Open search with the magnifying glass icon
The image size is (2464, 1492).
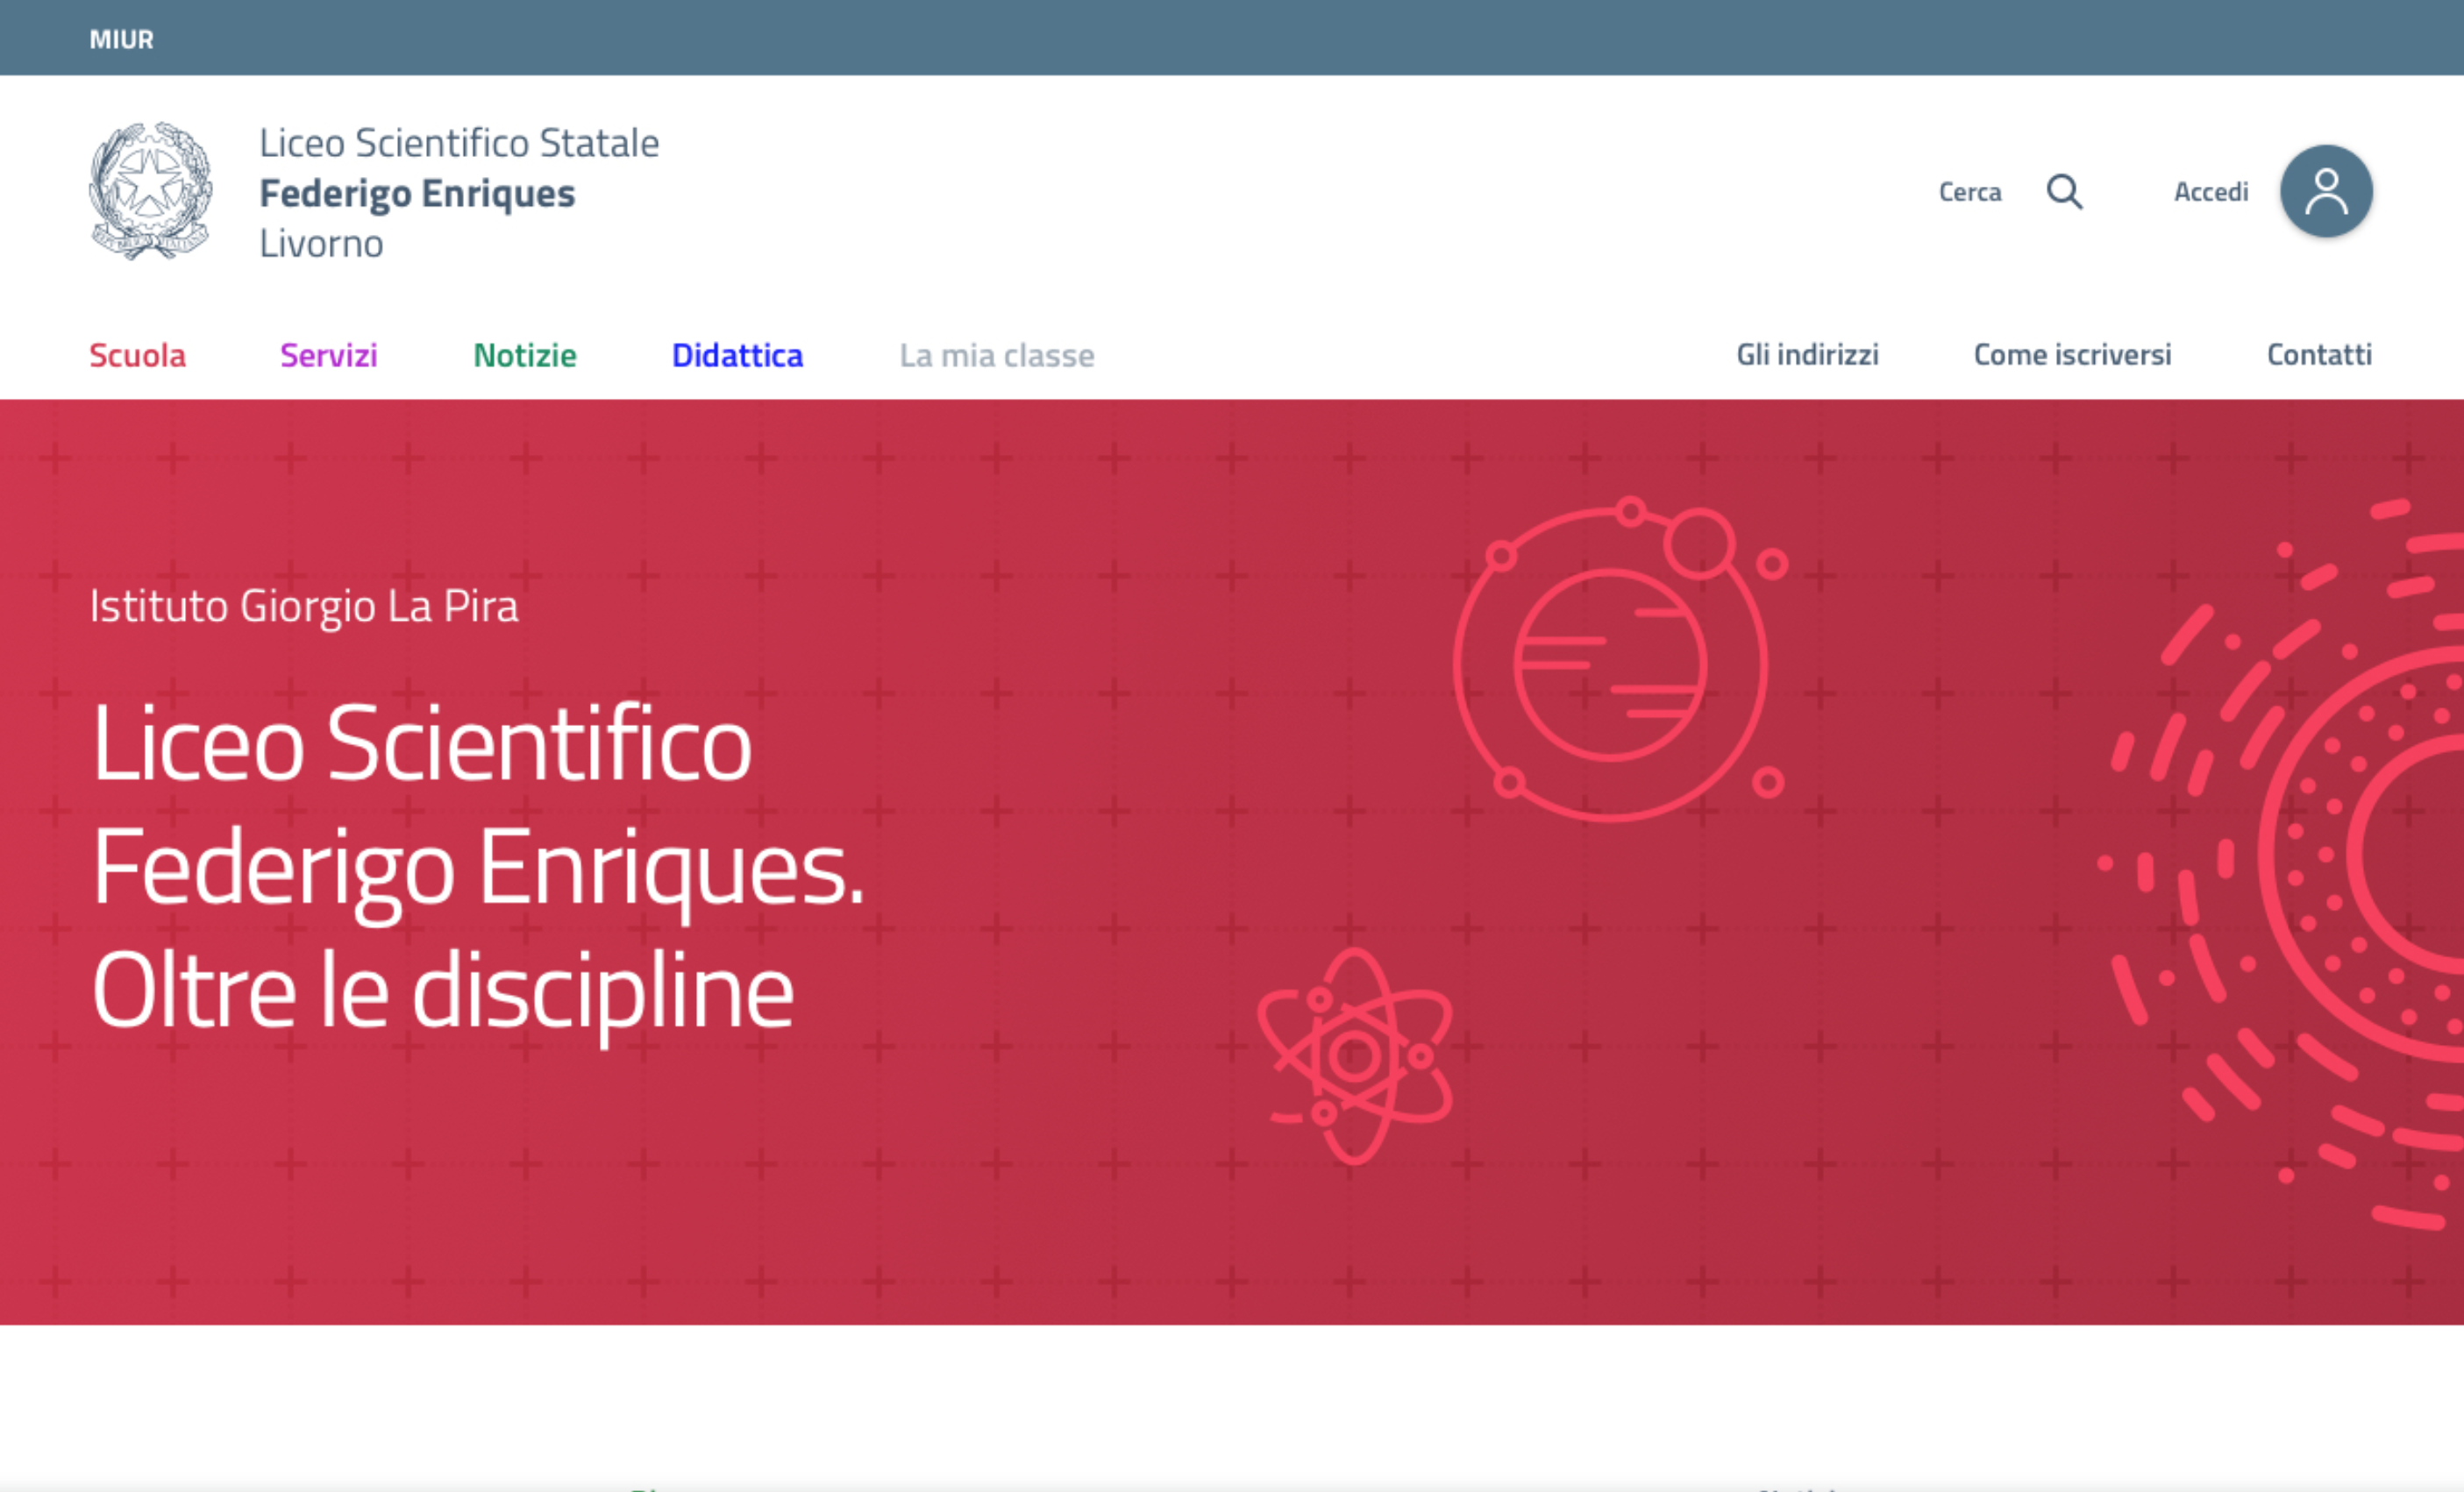pos(2065,191)
